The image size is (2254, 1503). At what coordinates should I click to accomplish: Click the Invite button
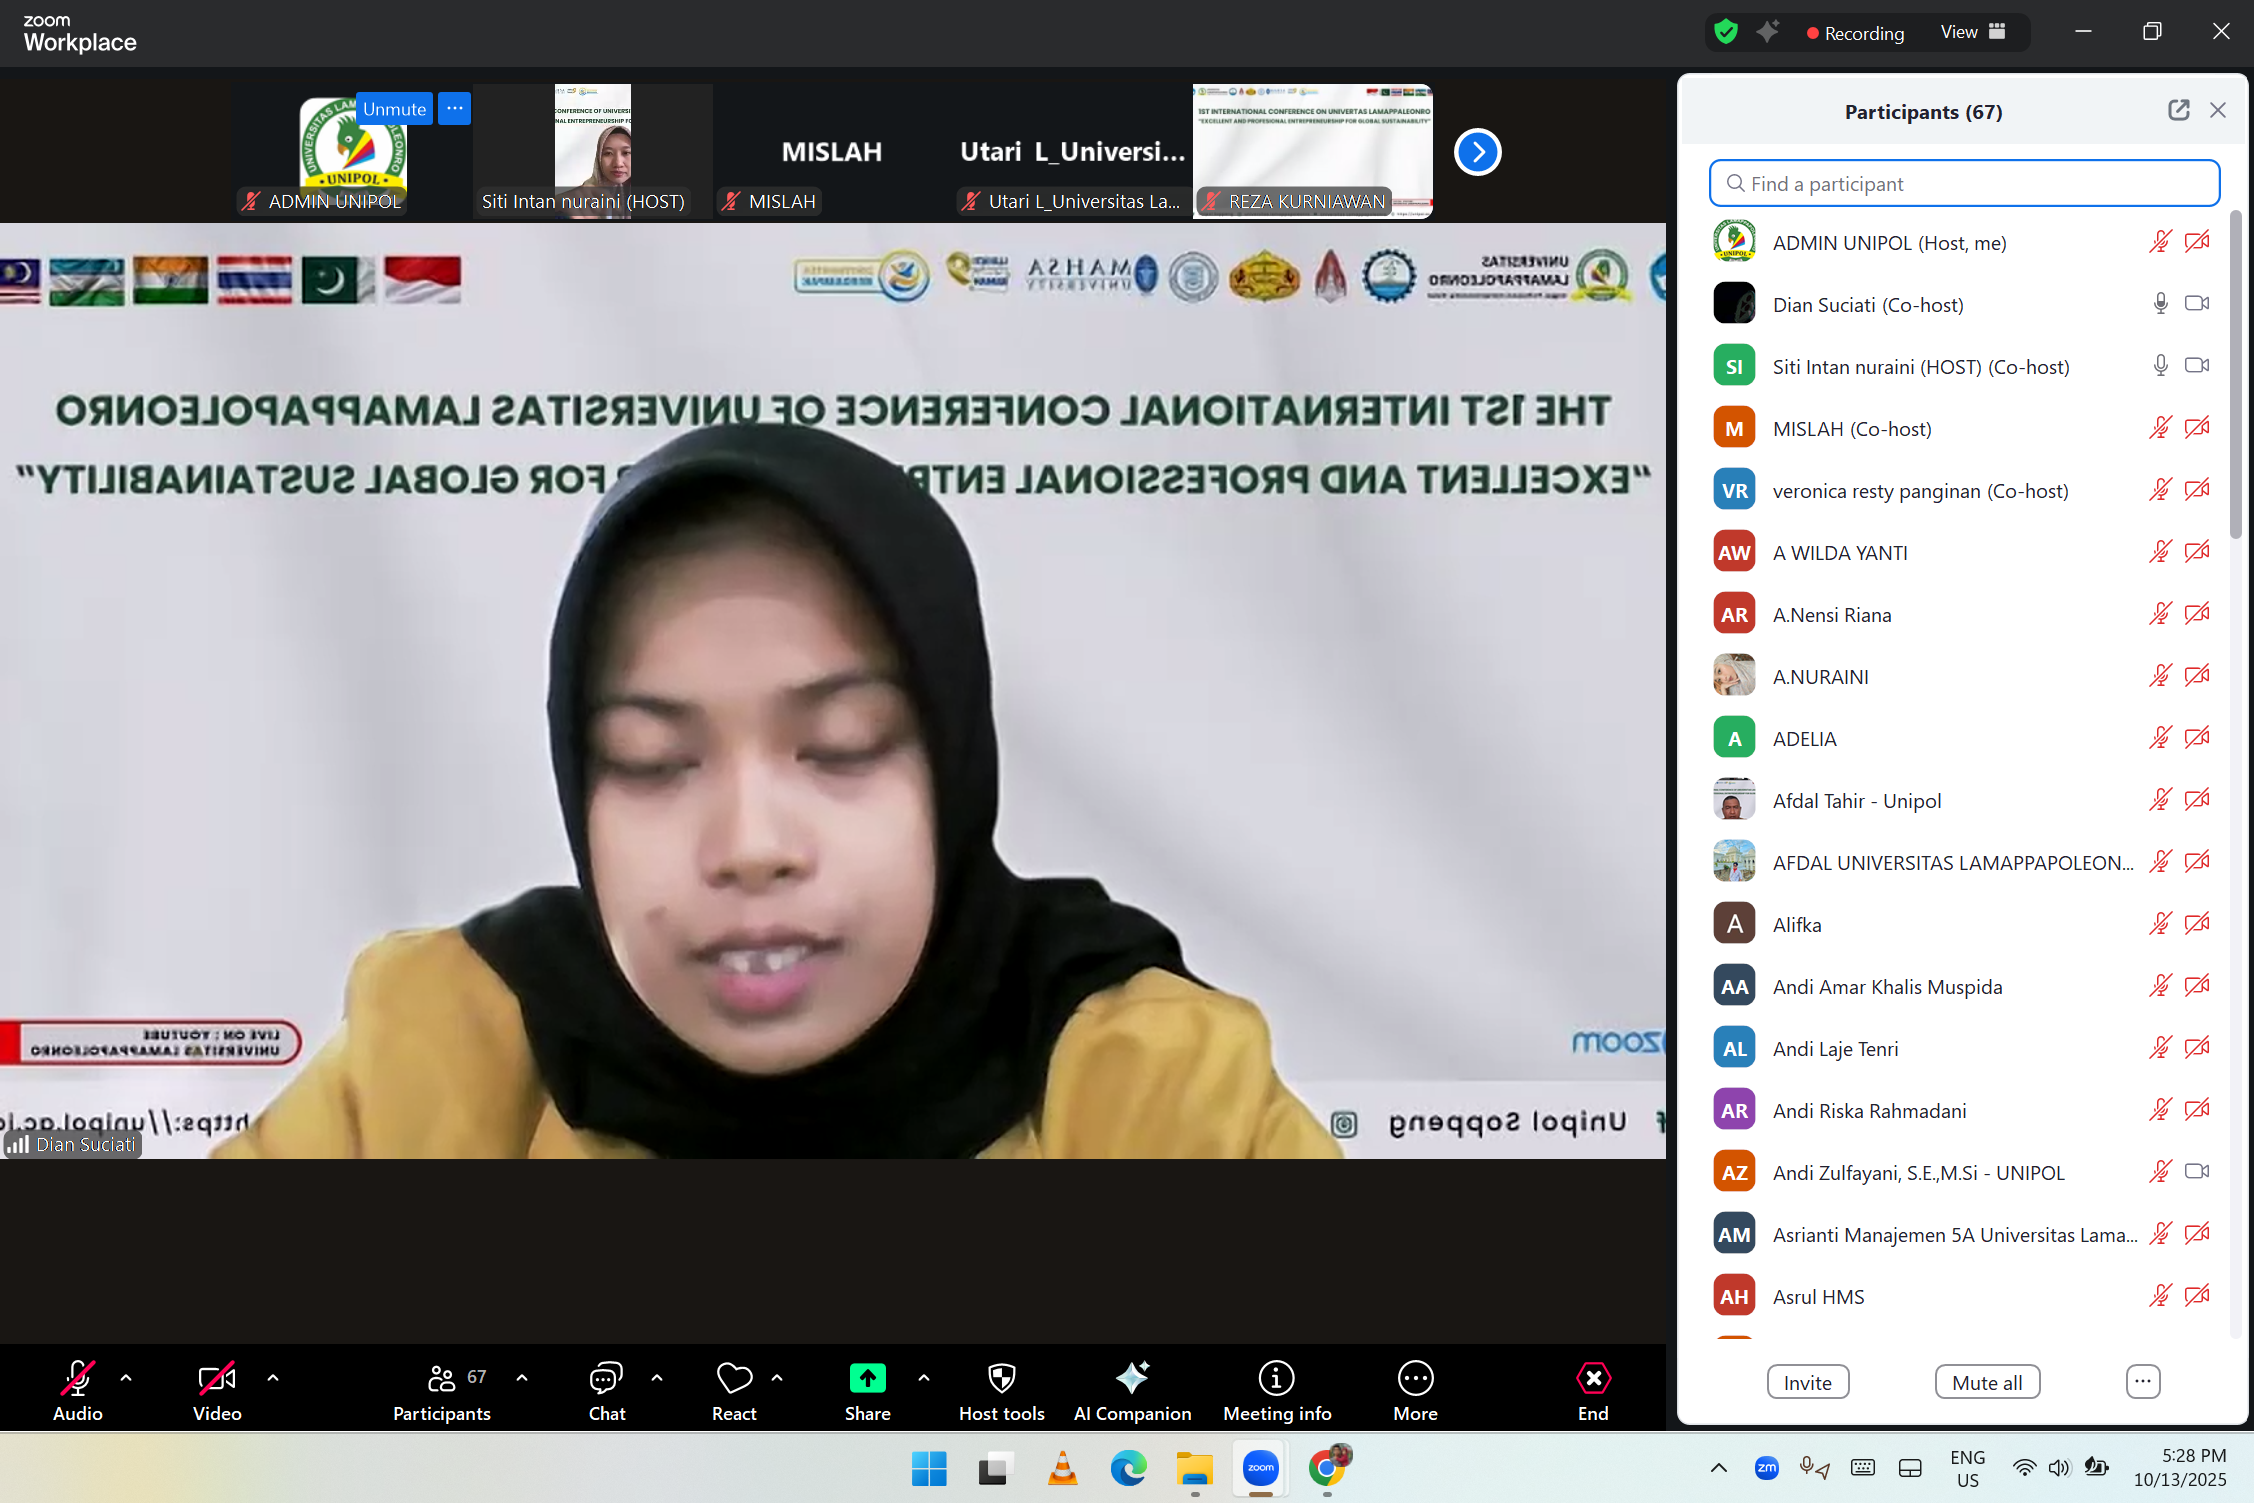tap(1807, 1382)
